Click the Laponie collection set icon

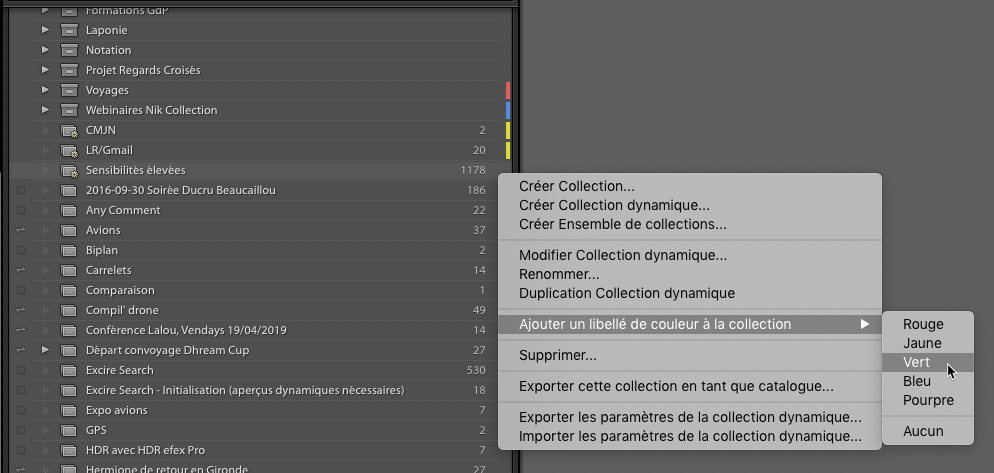[x=68, y=30]
